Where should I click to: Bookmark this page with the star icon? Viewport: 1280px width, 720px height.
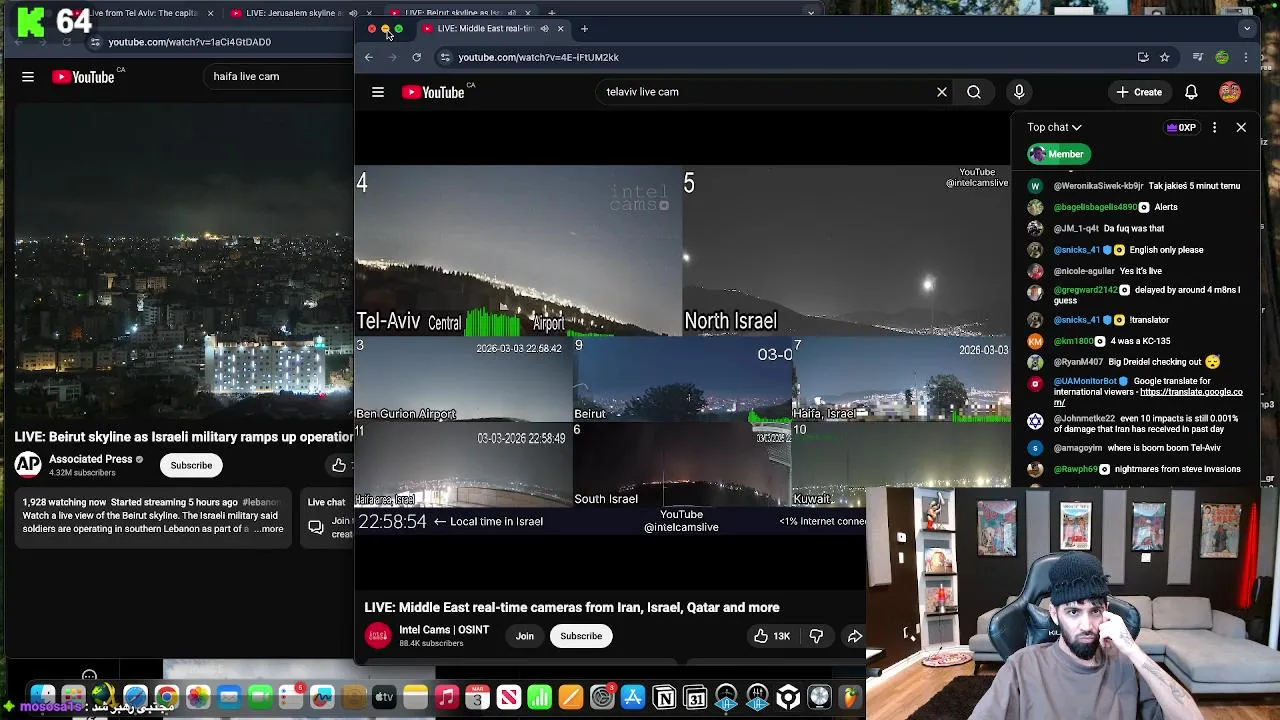click(1164, 57)
